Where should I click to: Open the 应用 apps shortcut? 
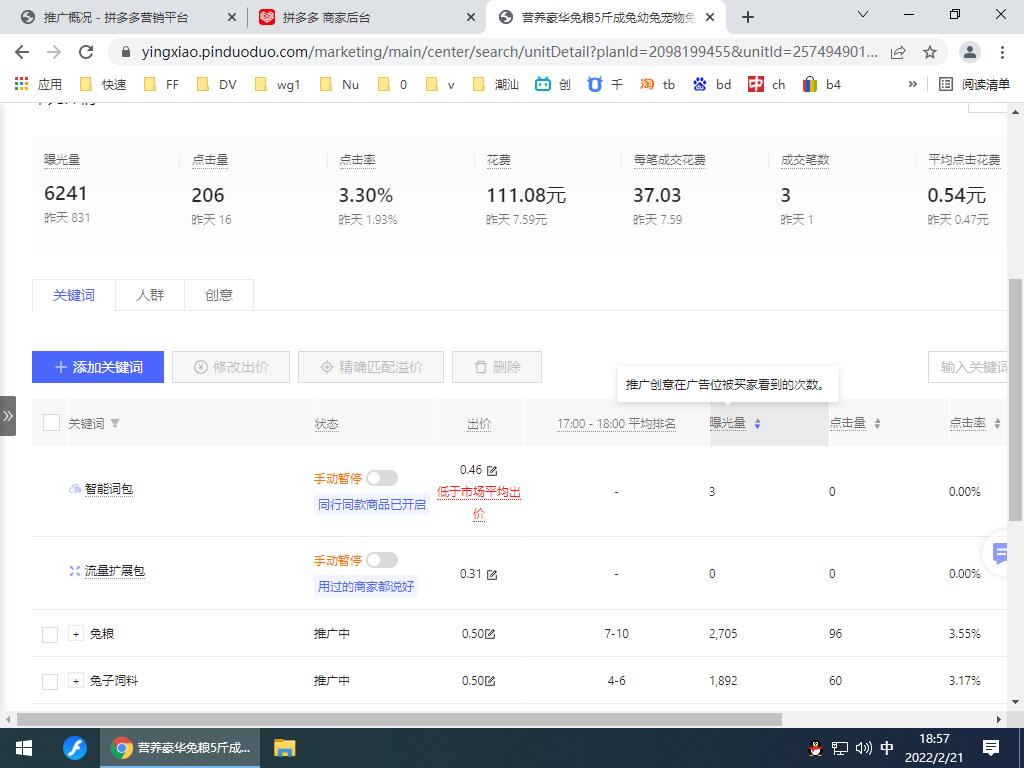38,84
